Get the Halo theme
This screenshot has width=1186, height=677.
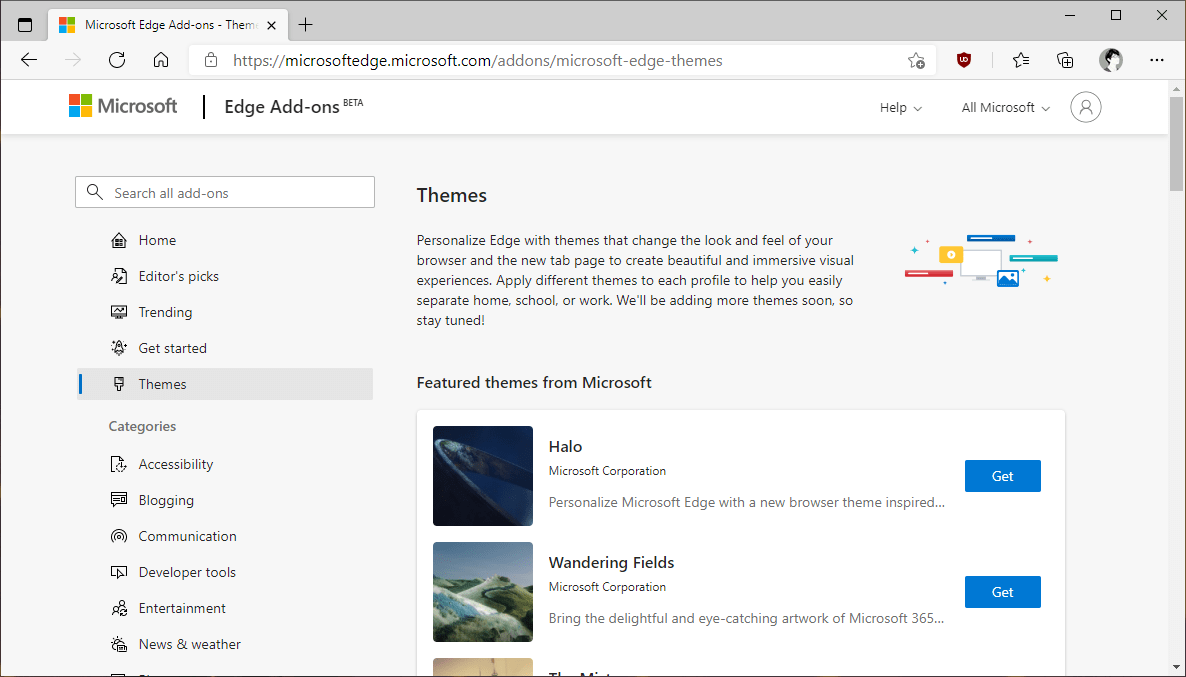point(1002,475)
